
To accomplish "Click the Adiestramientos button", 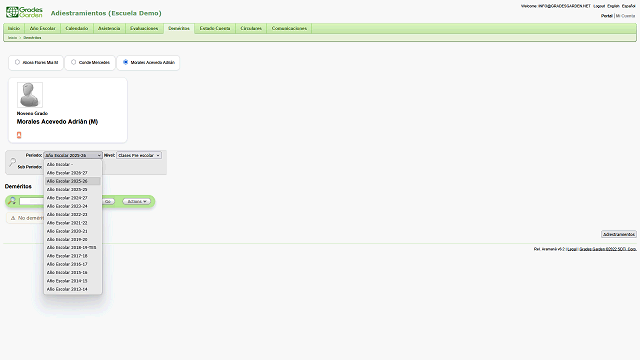I will pos(619,234).
